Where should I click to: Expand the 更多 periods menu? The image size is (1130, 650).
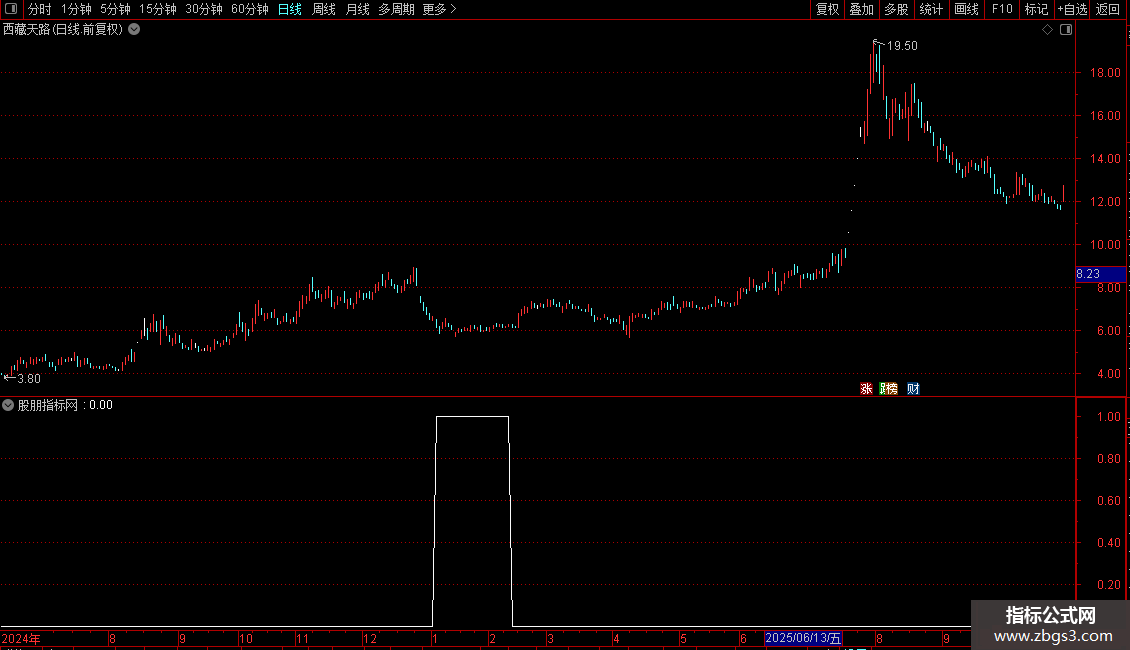click(440, 9)
